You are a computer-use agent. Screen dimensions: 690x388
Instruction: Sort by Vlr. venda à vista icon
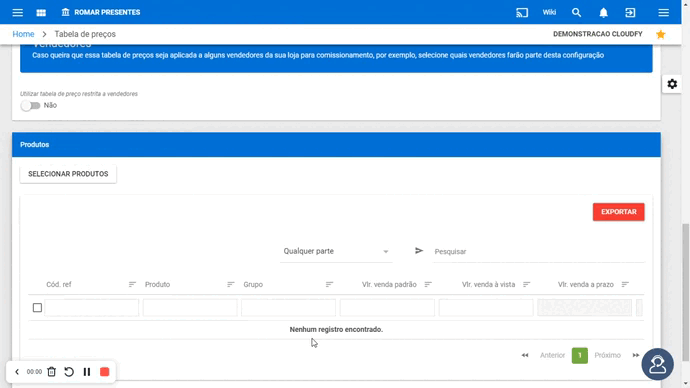click(526, 285)
